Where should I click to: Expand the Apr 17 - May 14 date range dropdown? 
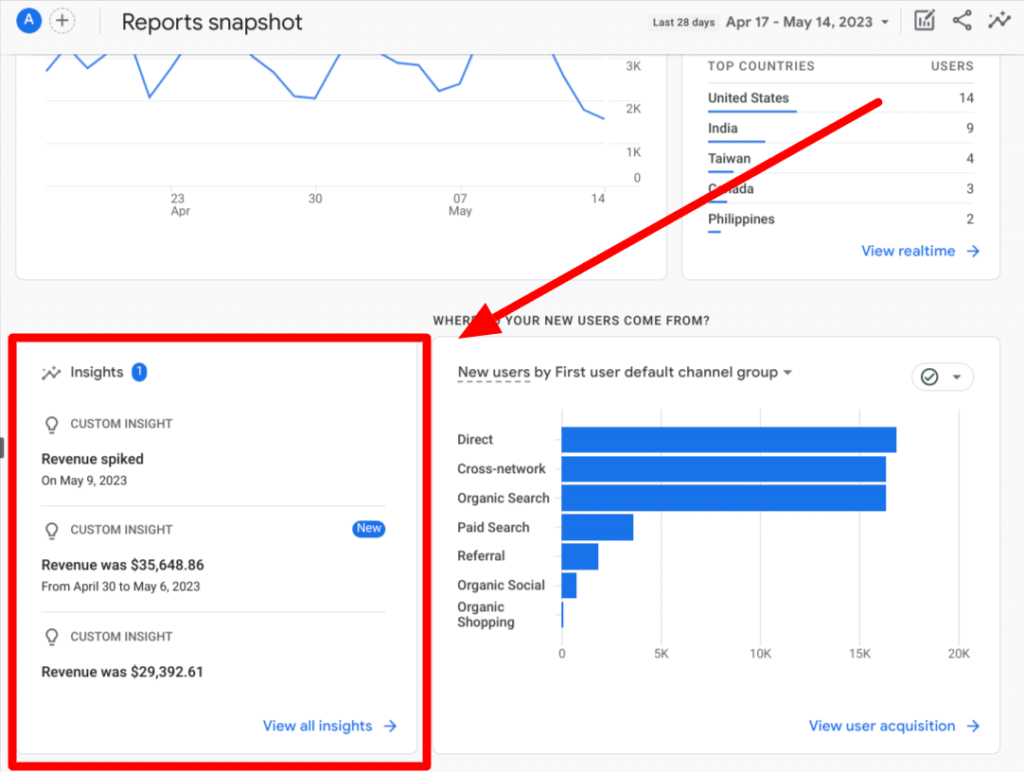pos(807,22)
